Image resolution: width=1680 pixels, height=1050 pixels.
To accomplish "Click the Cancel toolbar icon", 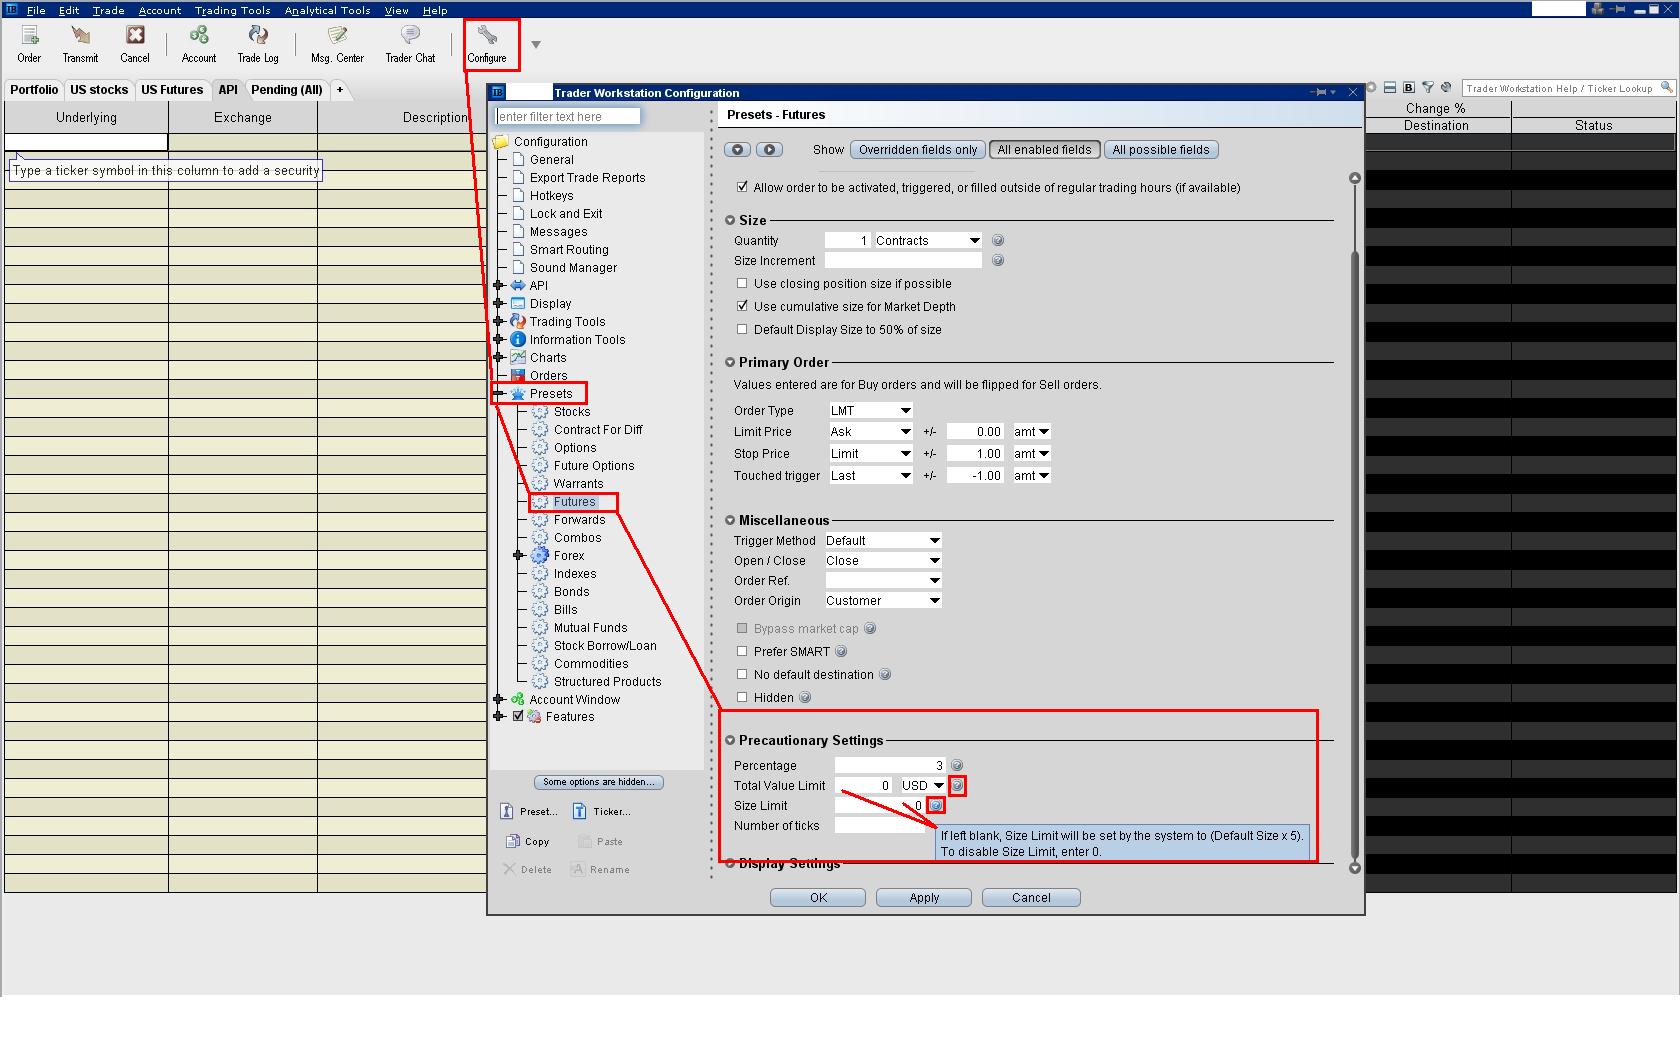I will tap(135, 37).
